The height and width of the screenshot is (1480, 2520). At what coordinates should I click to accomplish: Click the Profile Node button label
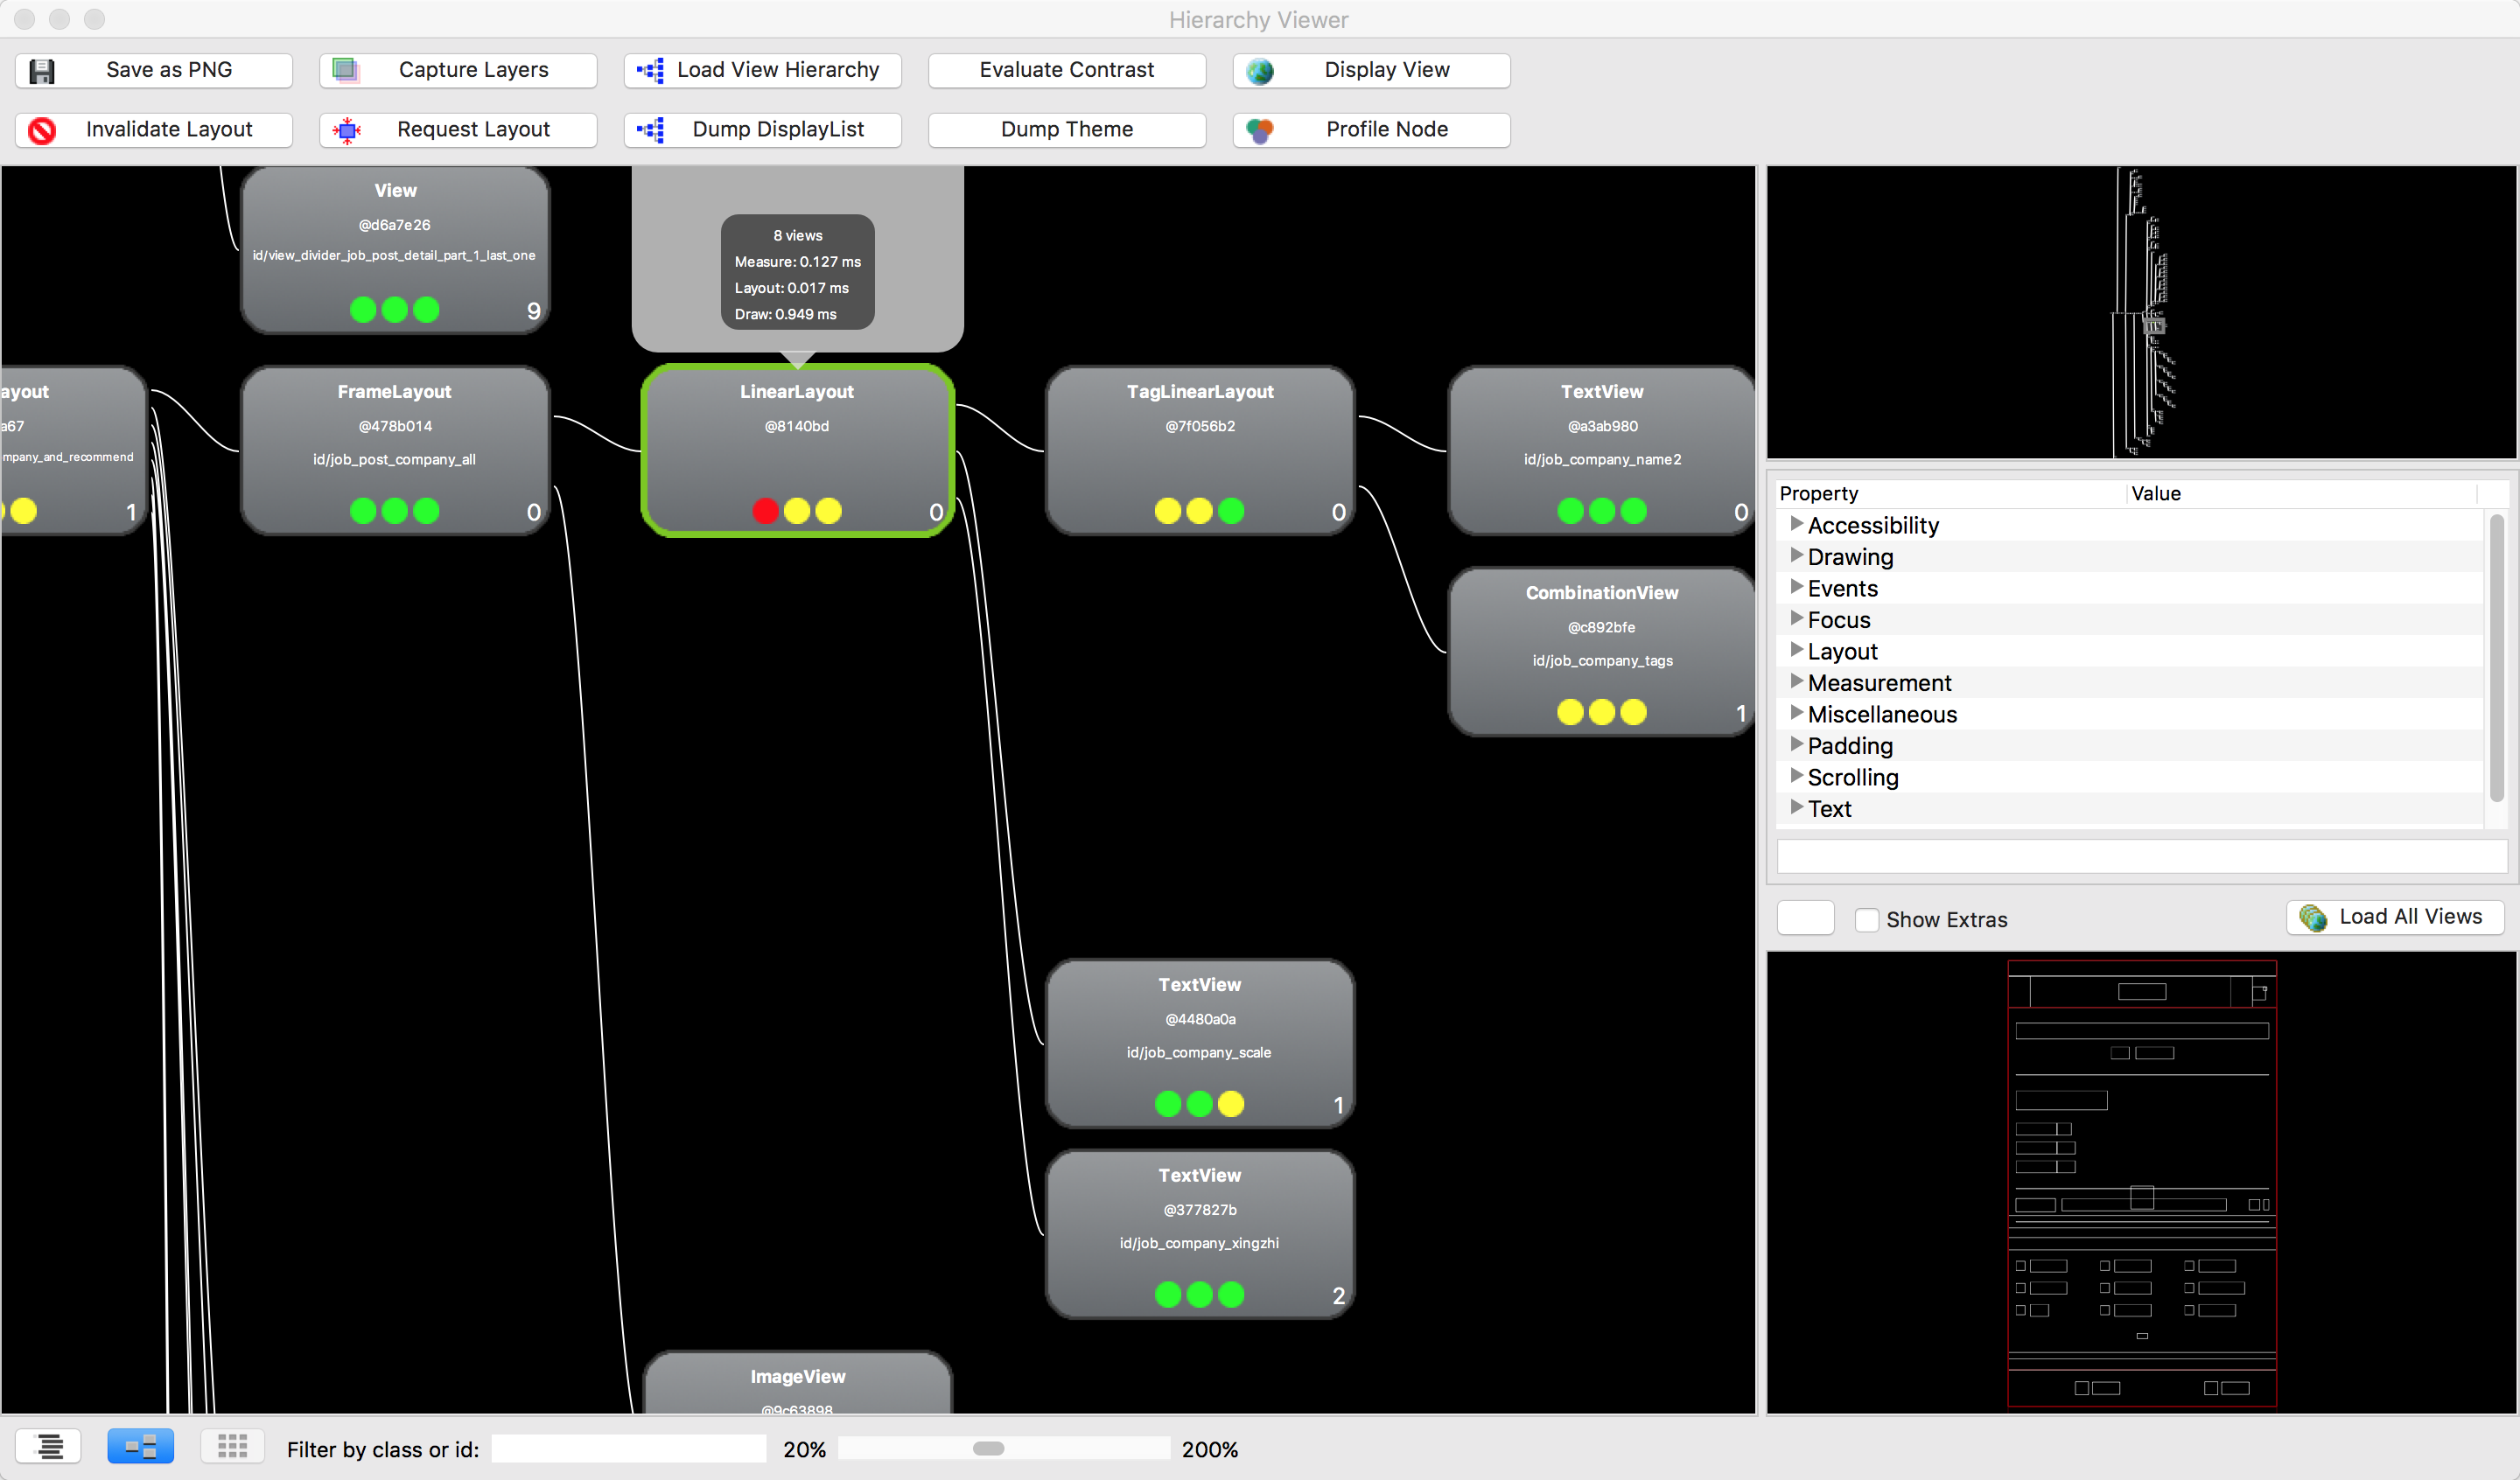[x=1387, y=130]
